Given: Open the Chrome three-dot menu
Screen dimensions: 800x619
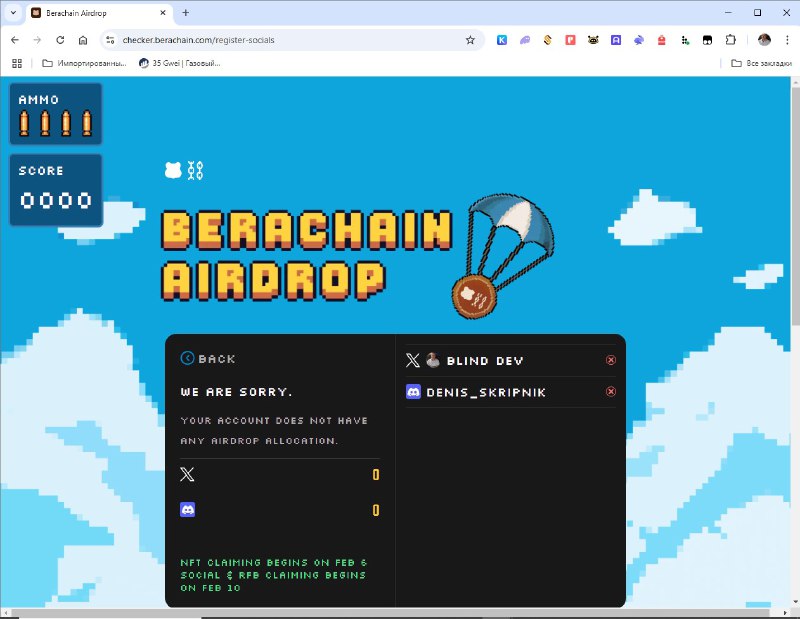Looking at the screenshot, I should [787, 40].
